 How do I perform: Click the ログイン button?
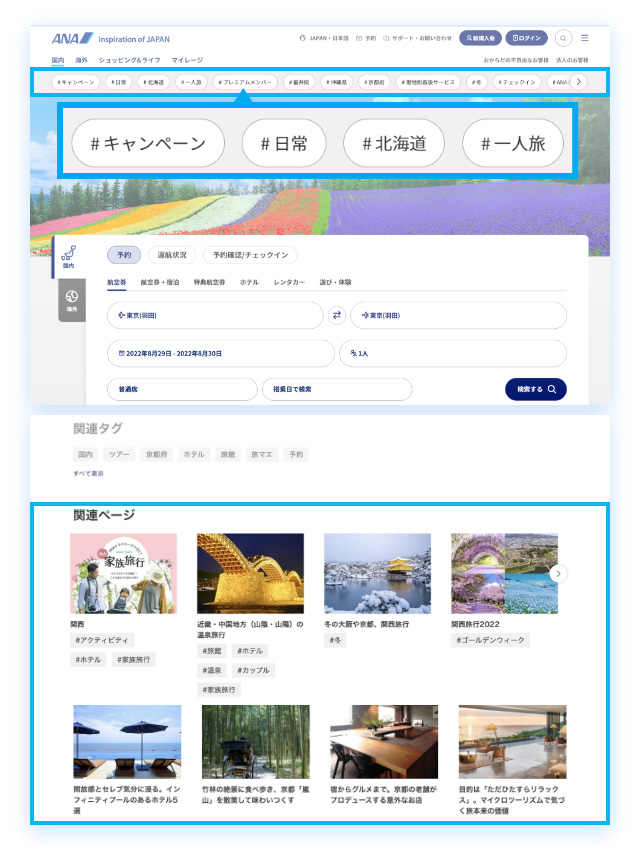tap(526, 38)
